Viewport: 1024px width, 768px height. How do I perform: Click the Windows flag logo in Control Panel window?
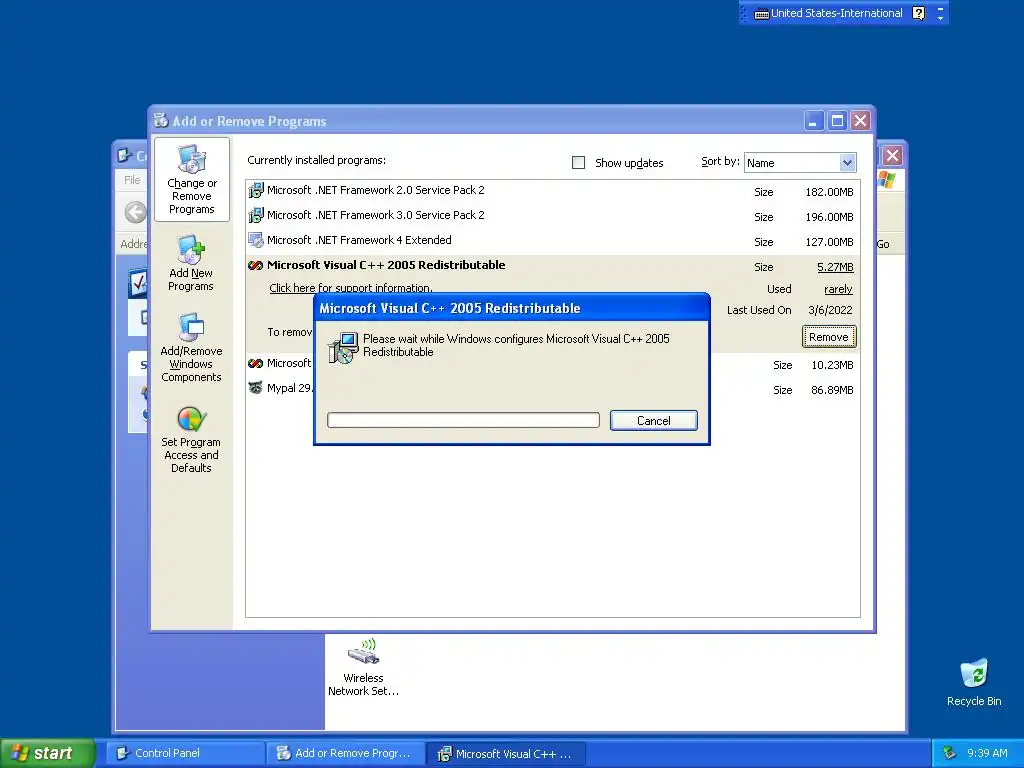886,180
